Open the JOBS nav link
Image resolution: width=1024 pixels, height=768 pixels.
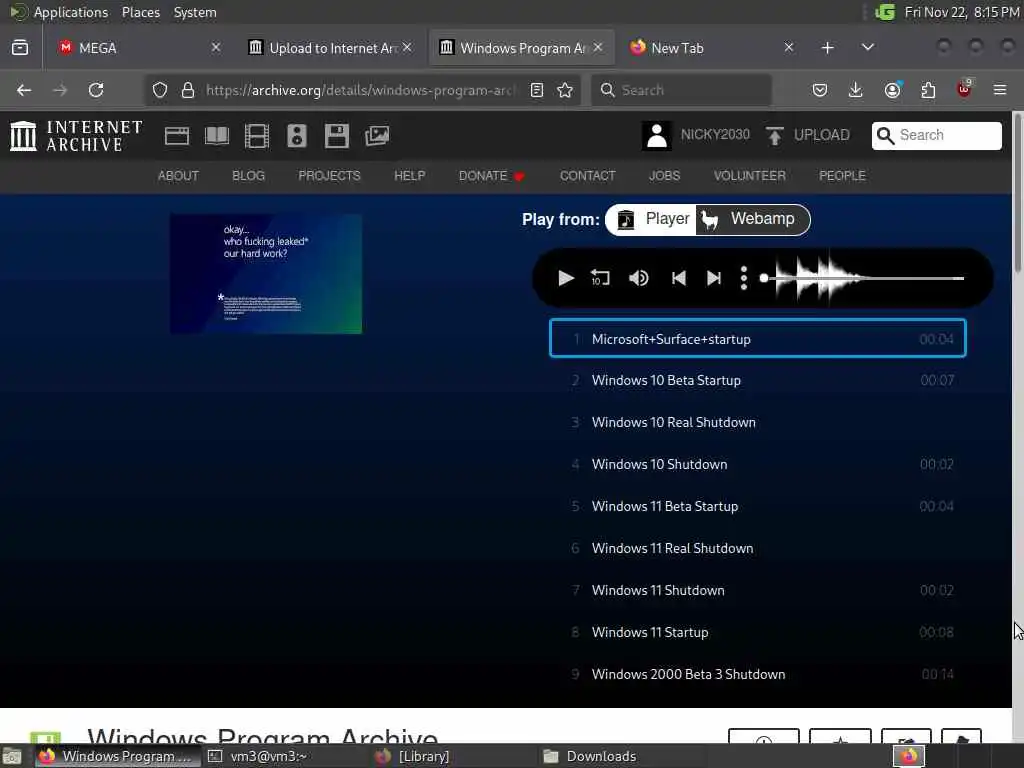coord(664,176)
